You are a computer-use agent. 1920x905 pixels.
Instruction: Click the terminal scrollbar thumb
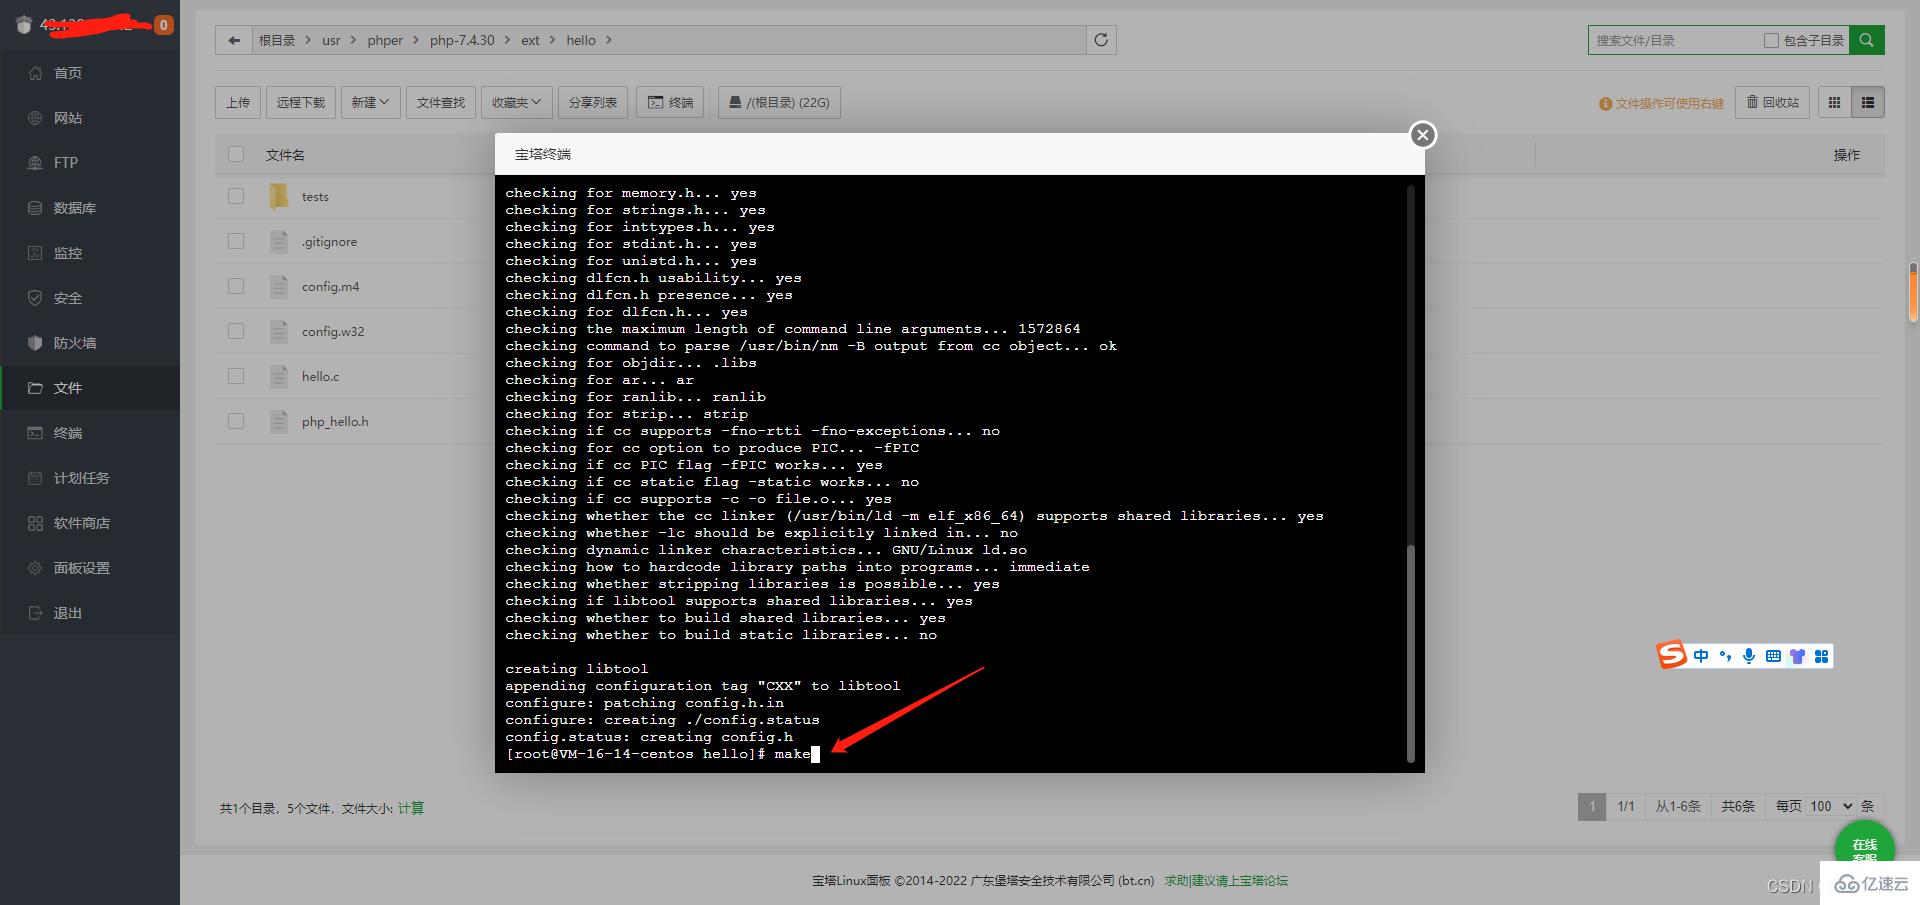[1411, 653]
